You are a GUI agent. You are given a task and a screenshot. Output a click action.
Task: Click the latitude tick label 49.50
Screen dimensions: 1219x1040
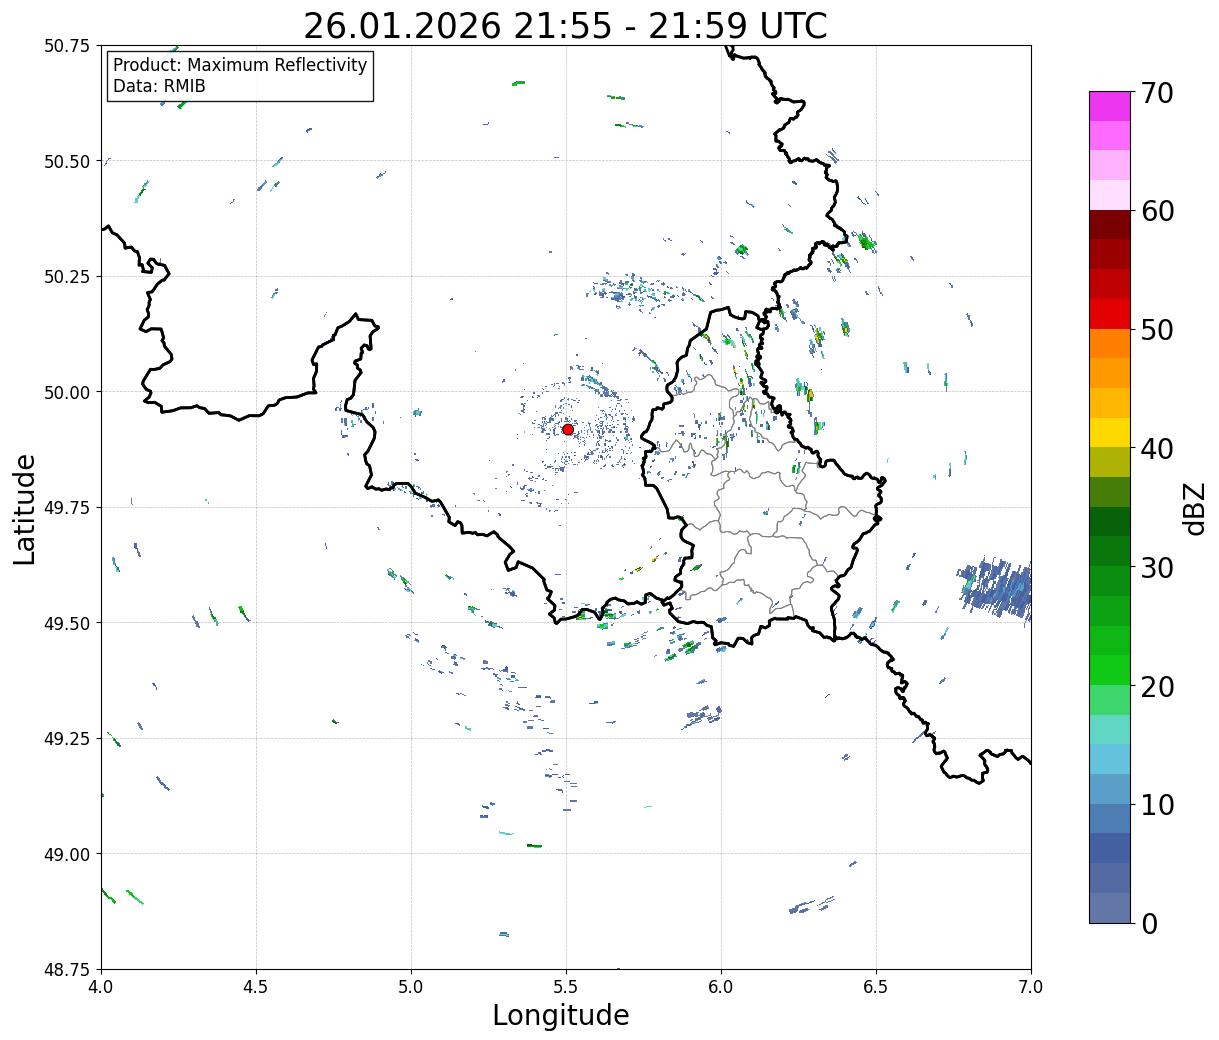pos(67,624)
